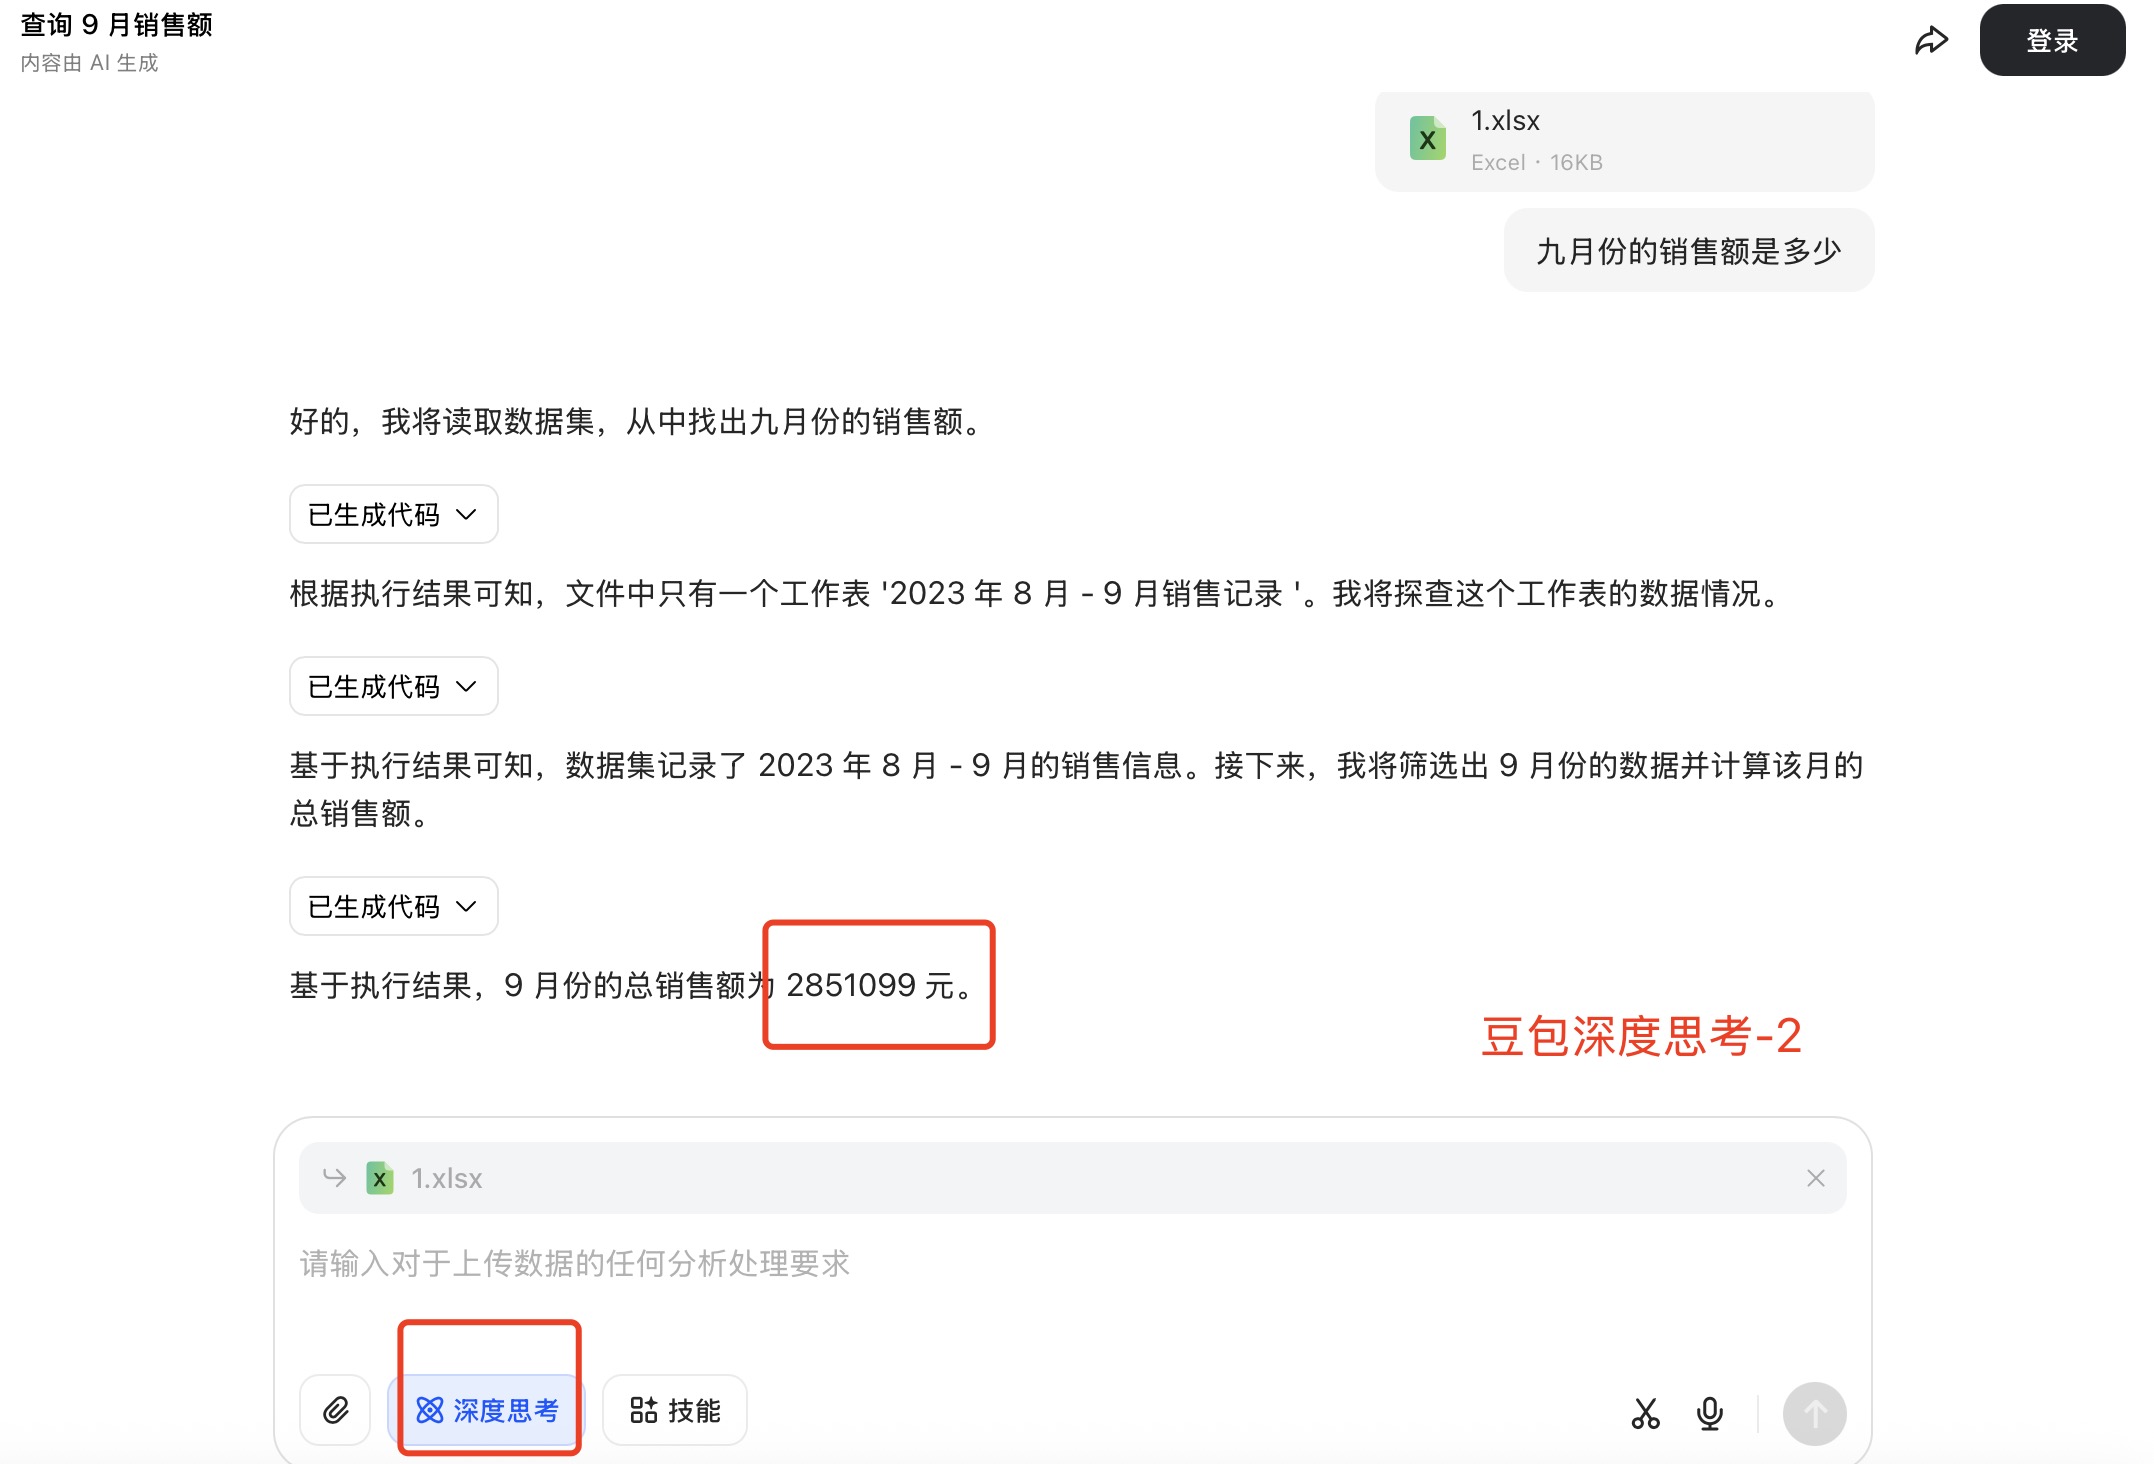Expand the second 已生成代码 code block
Image resolution: width=2154 pixels, height=1464 pixels.
point(393,686)
